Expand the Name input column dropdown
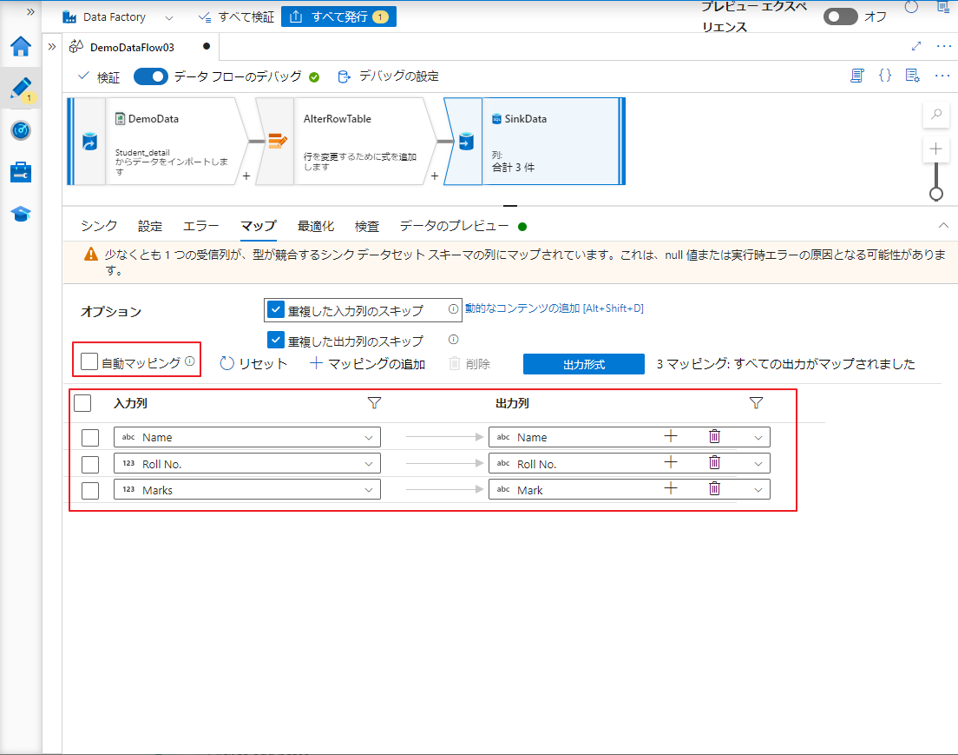This screenshot has width=958, height=755. tap(370, 437)
